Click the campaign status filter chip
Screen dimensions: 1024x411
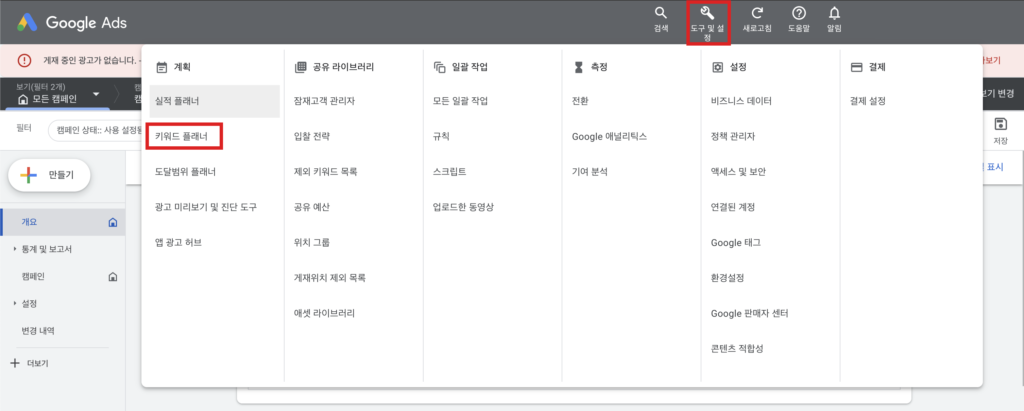point(95,129)
